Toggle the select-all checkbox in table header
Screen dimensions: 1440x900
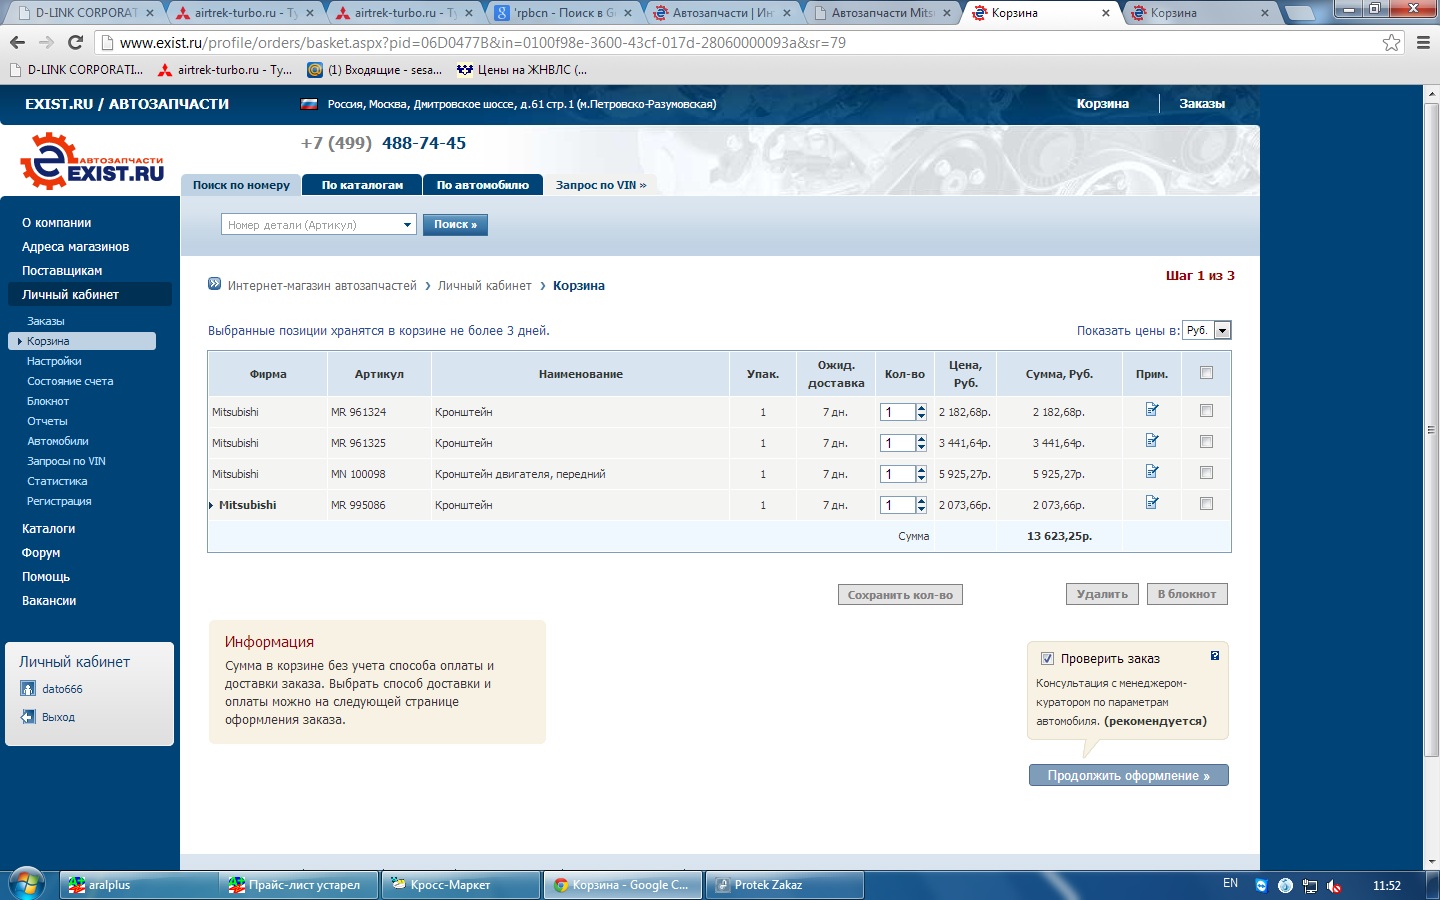tap(1206, 373)
